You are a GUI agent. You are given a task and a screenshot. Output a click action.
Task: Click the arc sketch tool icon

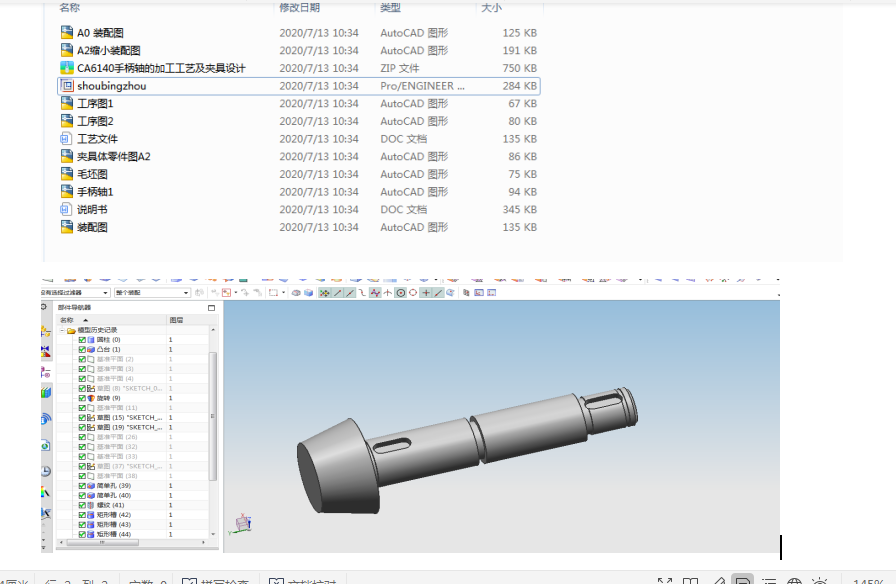click(360, 291)
